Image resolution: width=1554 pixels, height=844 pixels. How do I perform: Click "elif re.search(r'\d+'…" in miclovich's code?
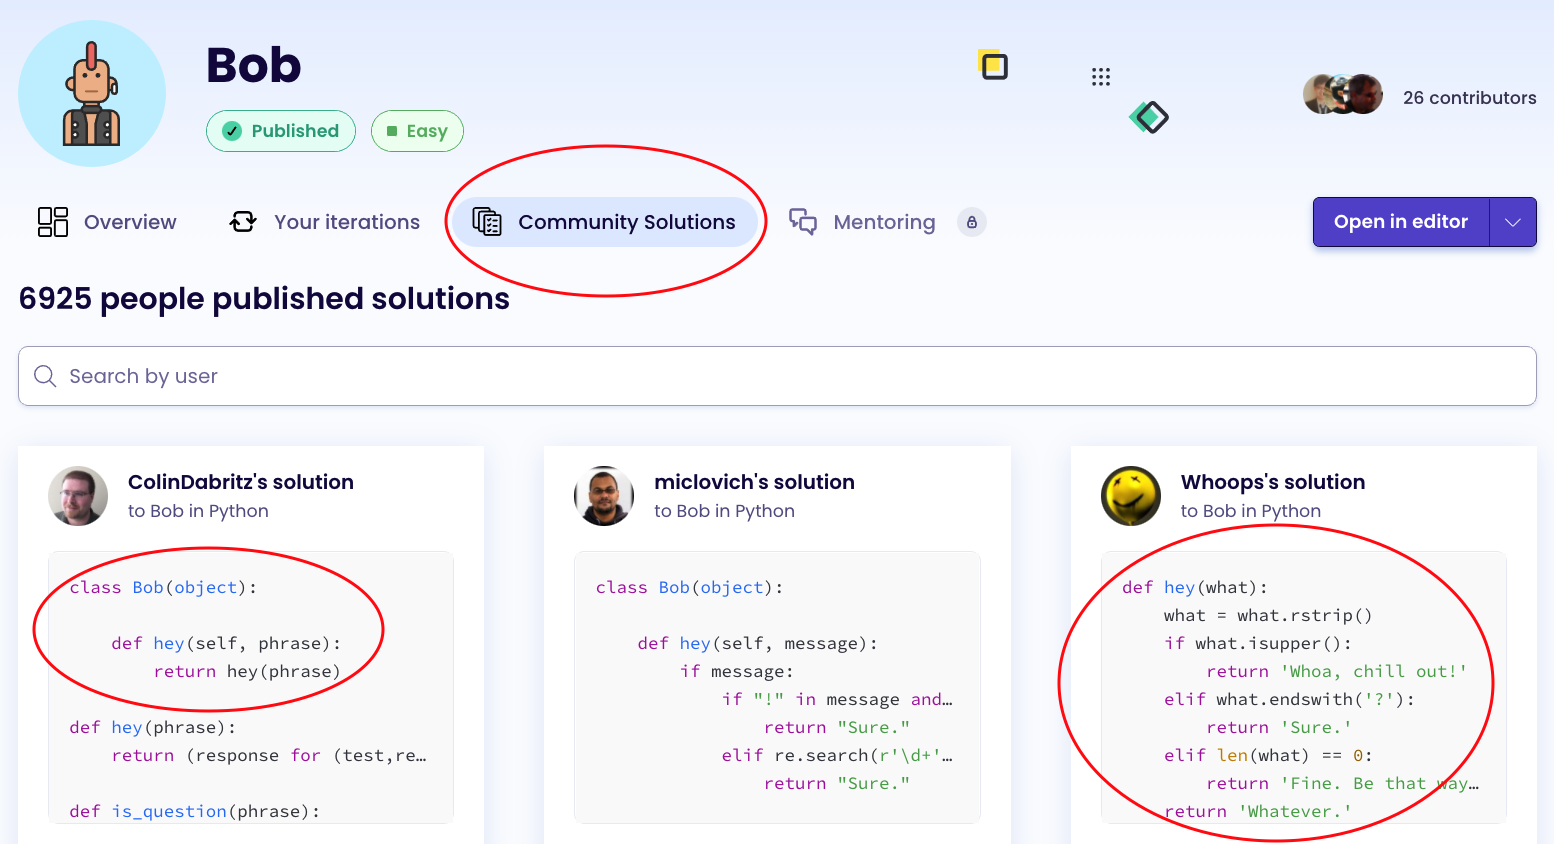point(837,755)
